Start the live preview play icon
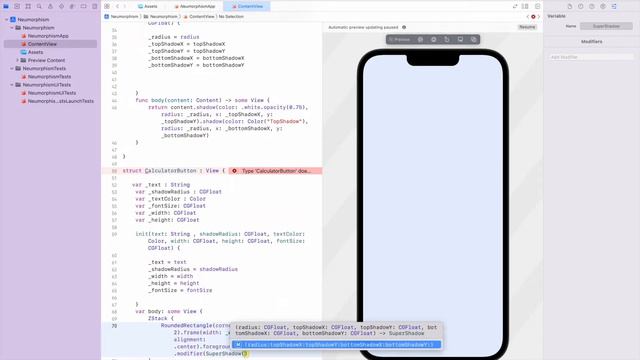The image size is (640, 360). 420,40
